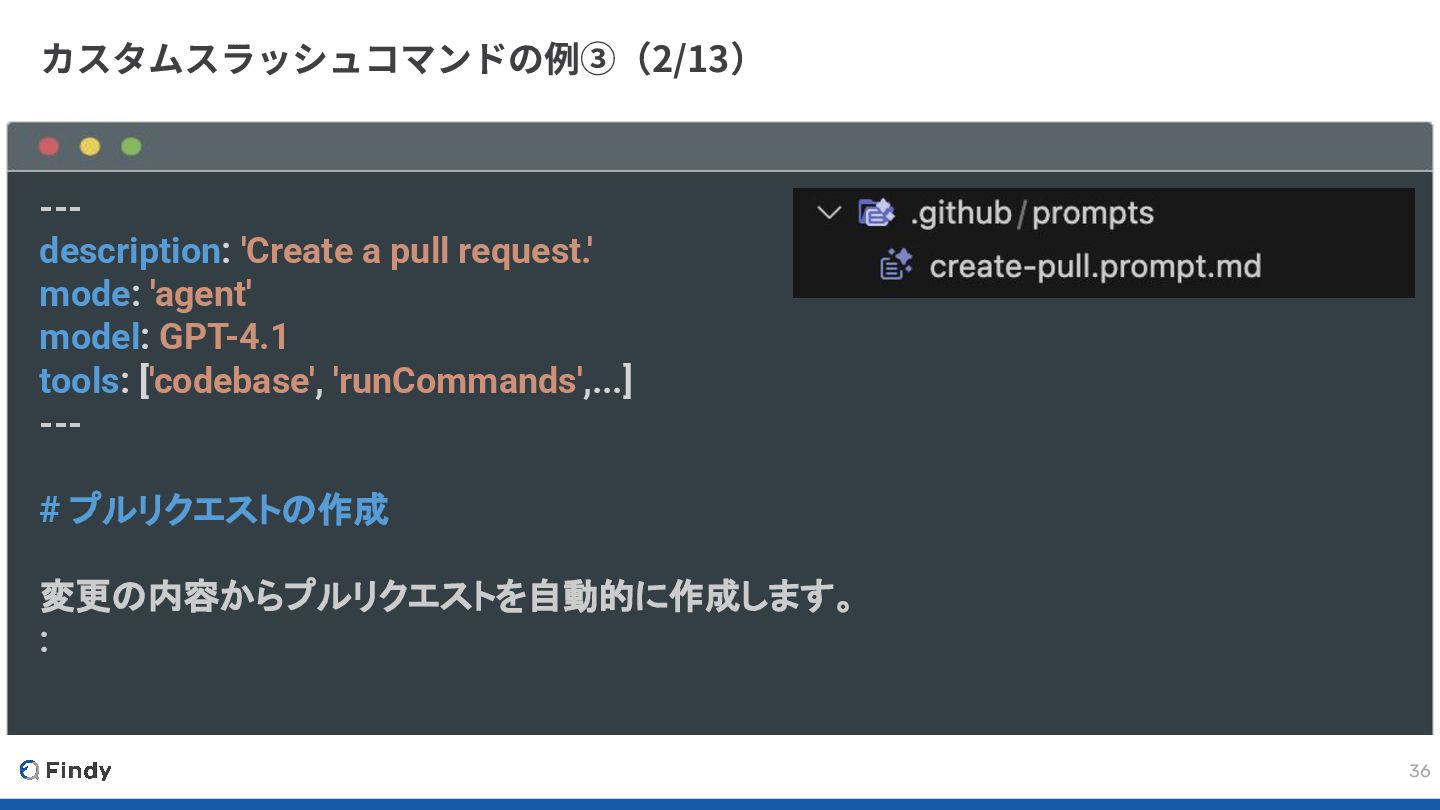Image resolution: width=1440 pixels, height=810 pixels.
Task: Click the プルリクエストの作成 heading
Action: pos(214,510)
